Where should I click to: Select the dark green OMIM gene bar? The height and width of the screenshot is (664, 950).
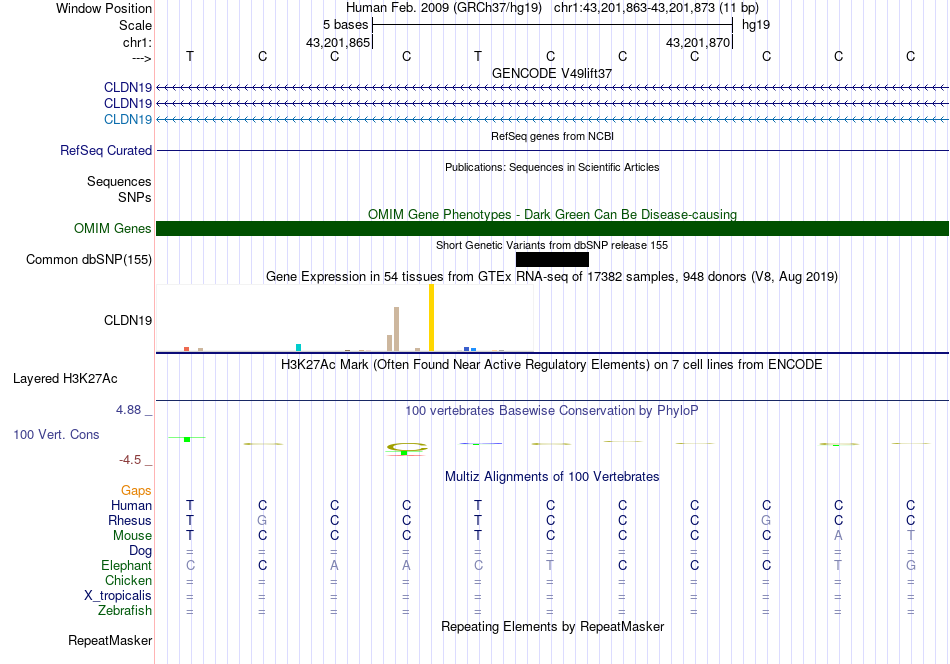[x=552, y=228]
